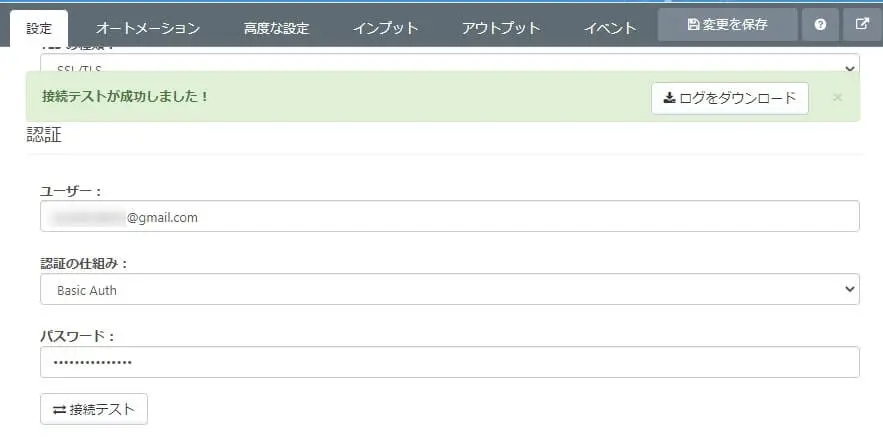Select the インプット tab
Image resolution: width=883 pixels, height=444 pixels.
tap(385, 28)
